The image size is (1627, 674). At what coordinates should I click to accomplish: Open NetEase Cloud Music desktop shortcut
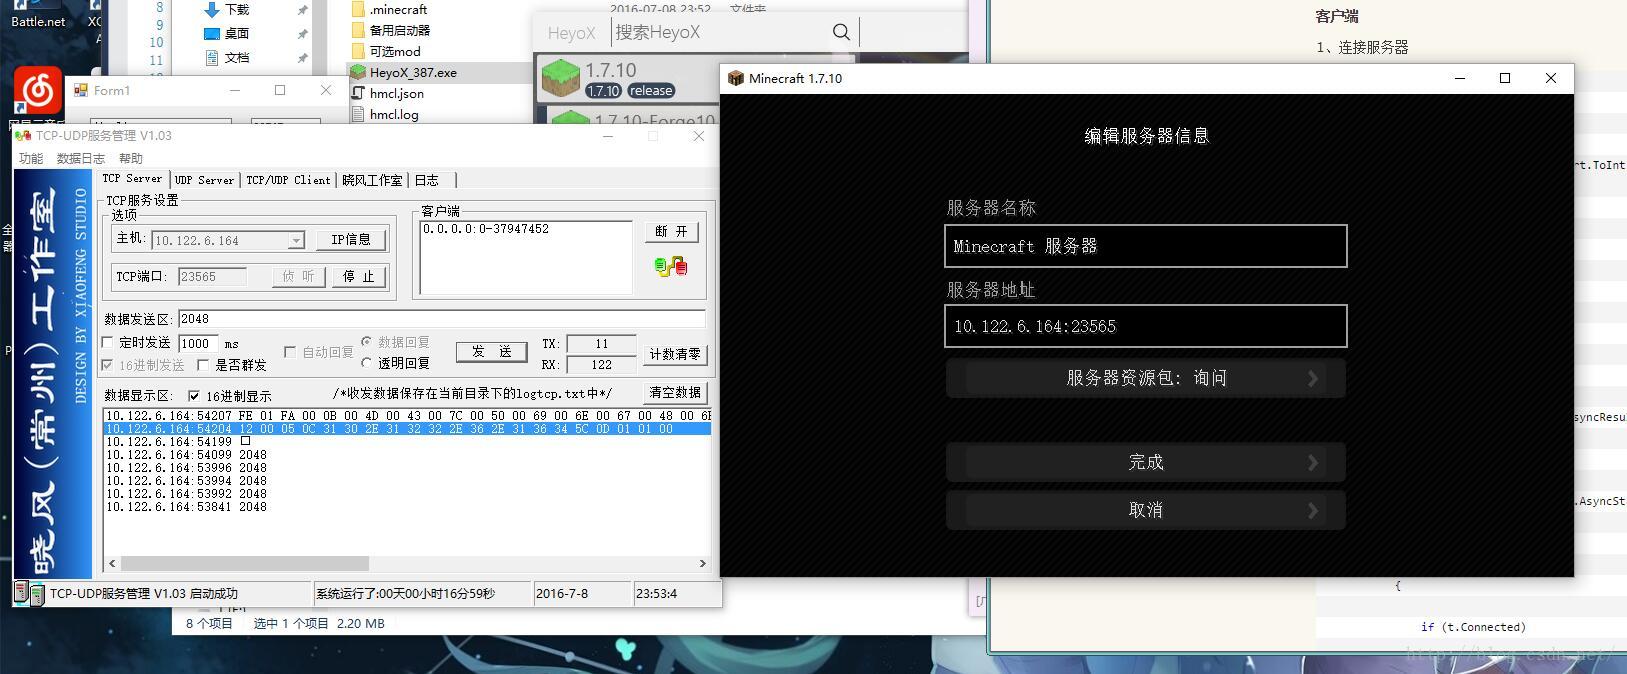[38, 92]
